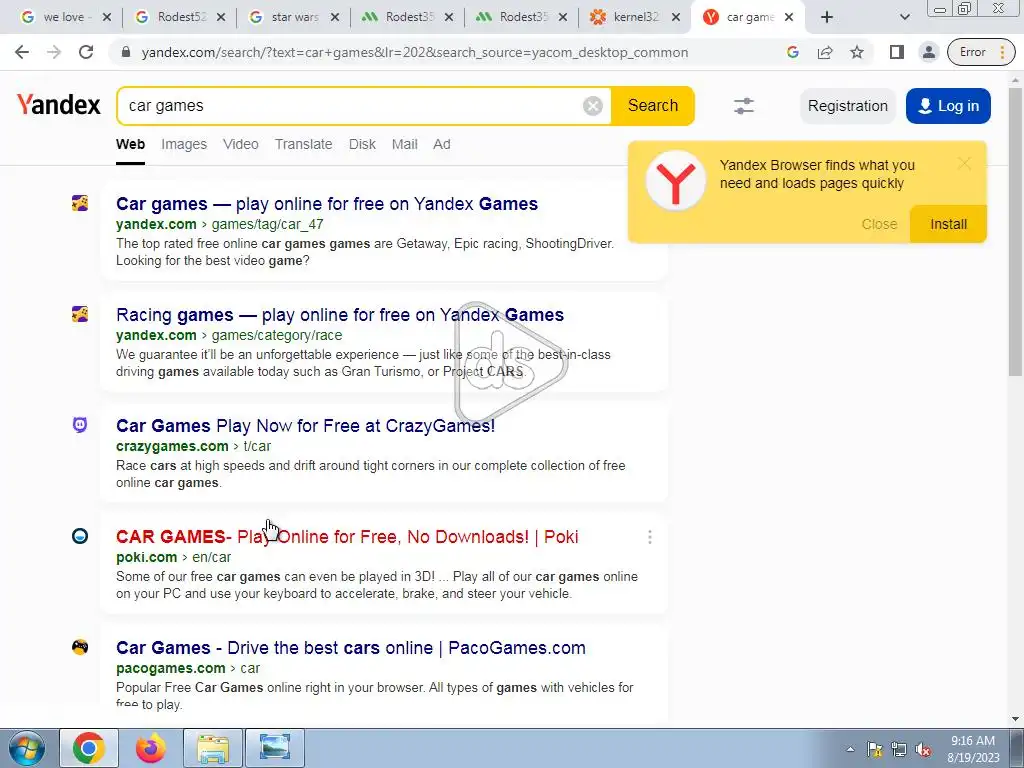Click the address bar URL
The image size is (1024, 768).
415,52
